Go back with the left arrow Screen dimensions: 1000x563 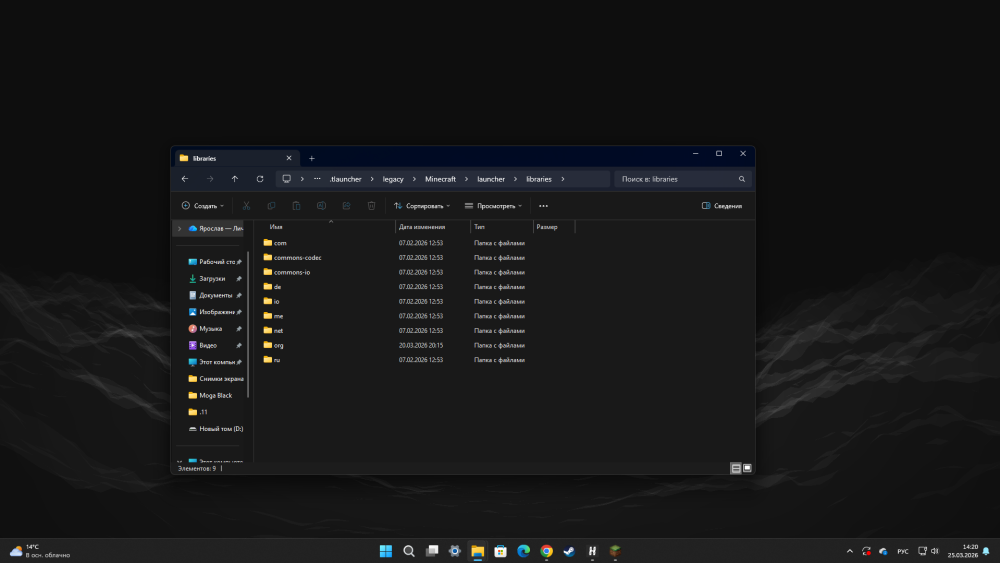point(185,179)
